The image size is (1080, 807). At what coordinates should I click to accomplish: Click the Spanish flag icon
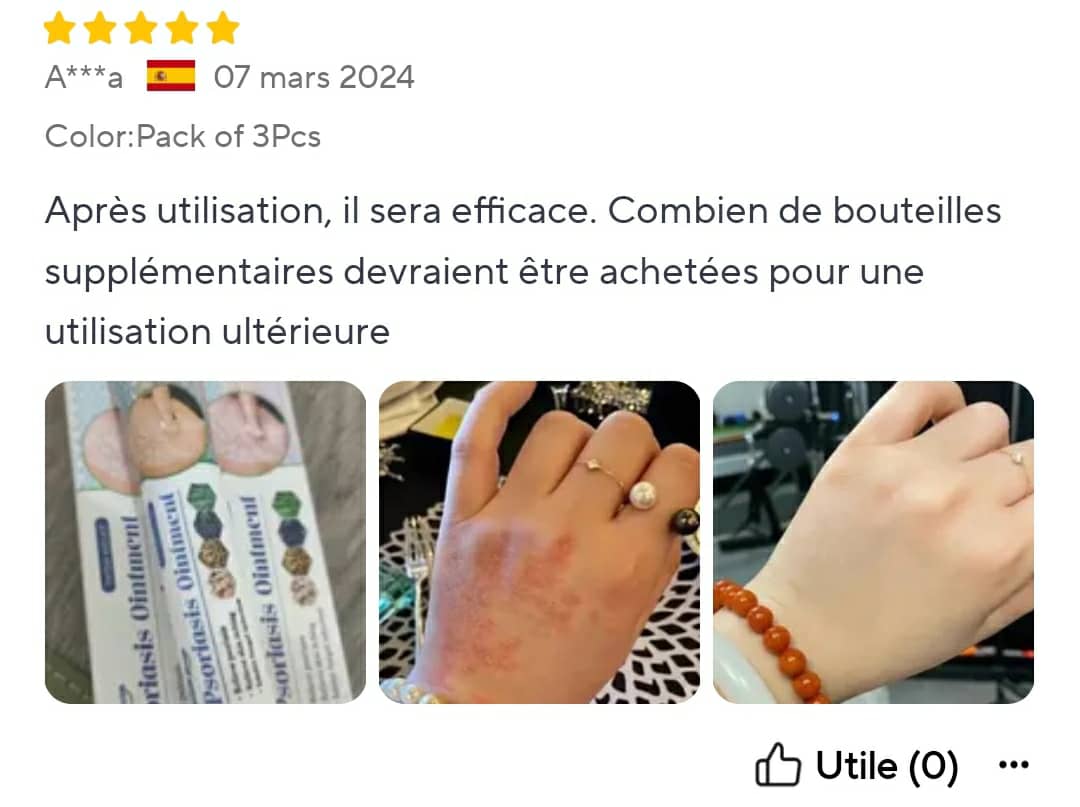171,76
